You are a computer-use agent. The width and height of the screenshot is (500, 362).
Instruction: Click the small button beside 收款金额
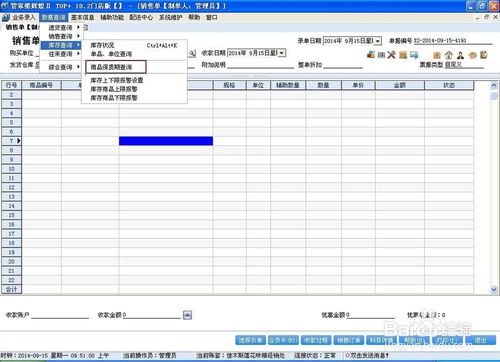[x=187, y=315]
